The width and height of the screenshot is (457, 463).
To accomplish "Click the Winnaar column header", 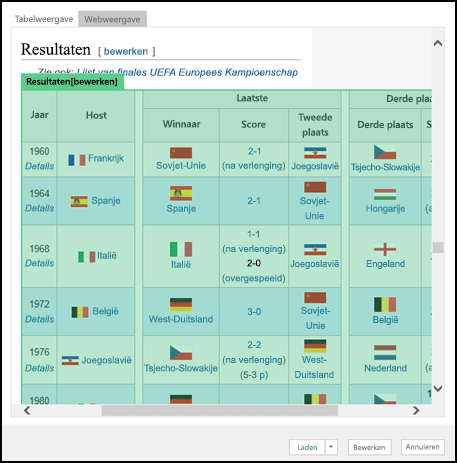I will 181,125.
